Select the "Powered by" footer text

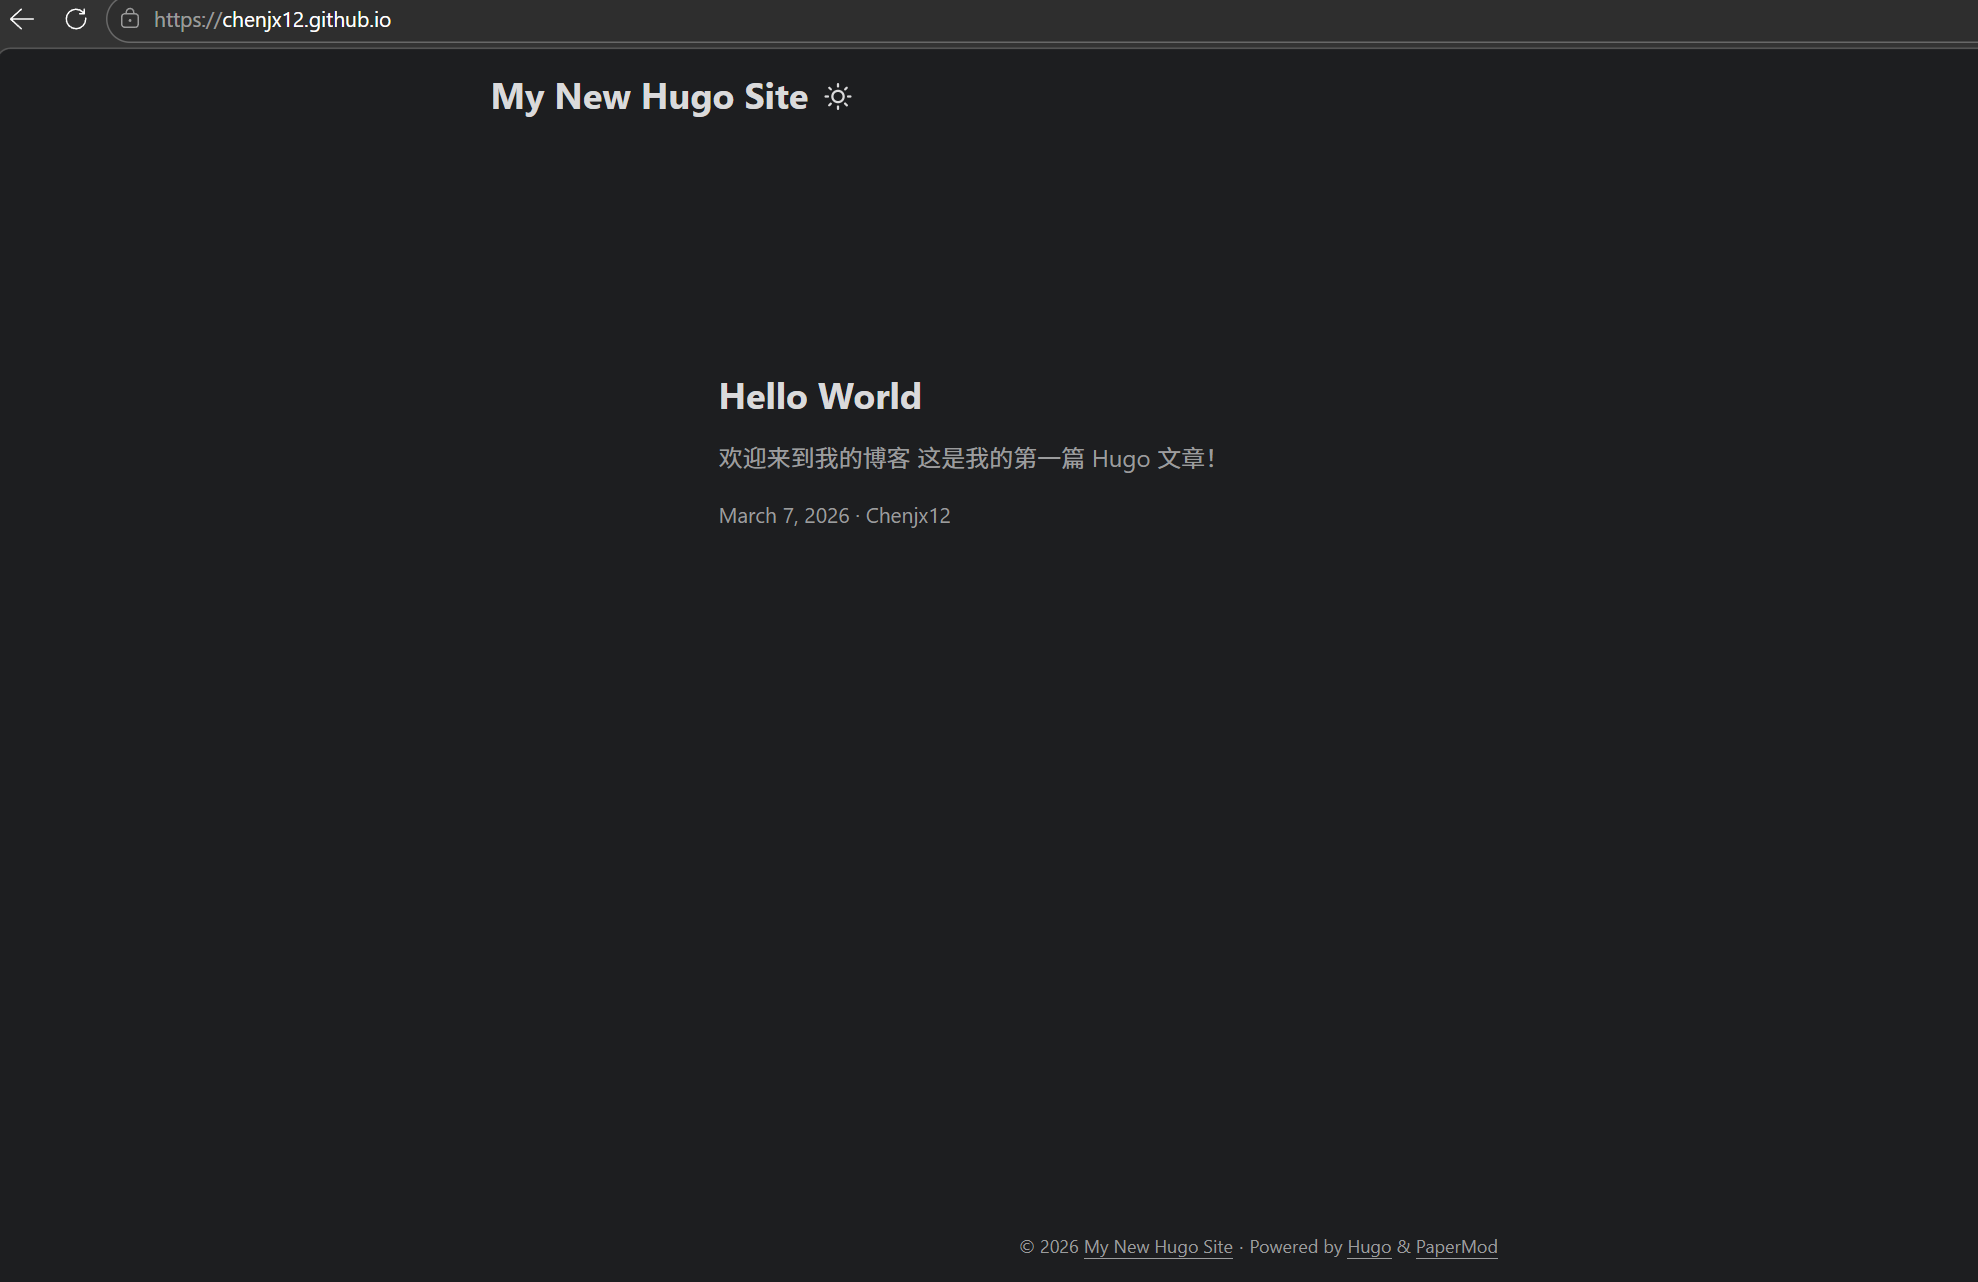click(1296, 1247)
